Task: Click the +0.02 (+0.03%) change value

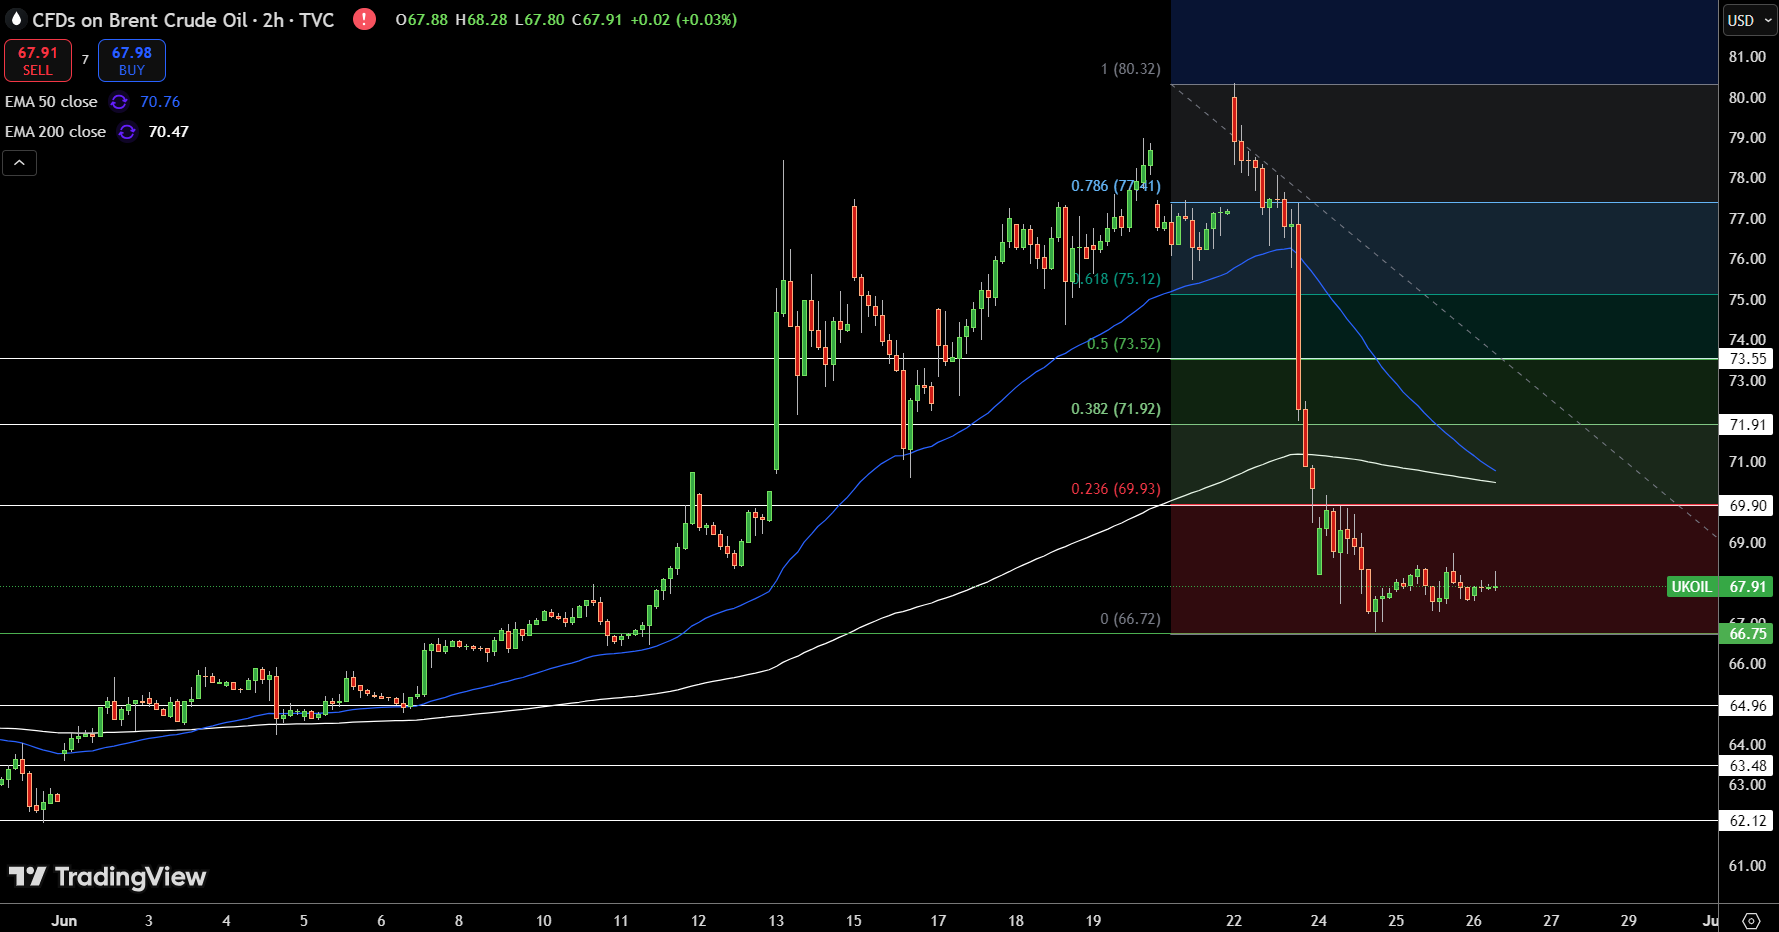Action: coord(683,20)
